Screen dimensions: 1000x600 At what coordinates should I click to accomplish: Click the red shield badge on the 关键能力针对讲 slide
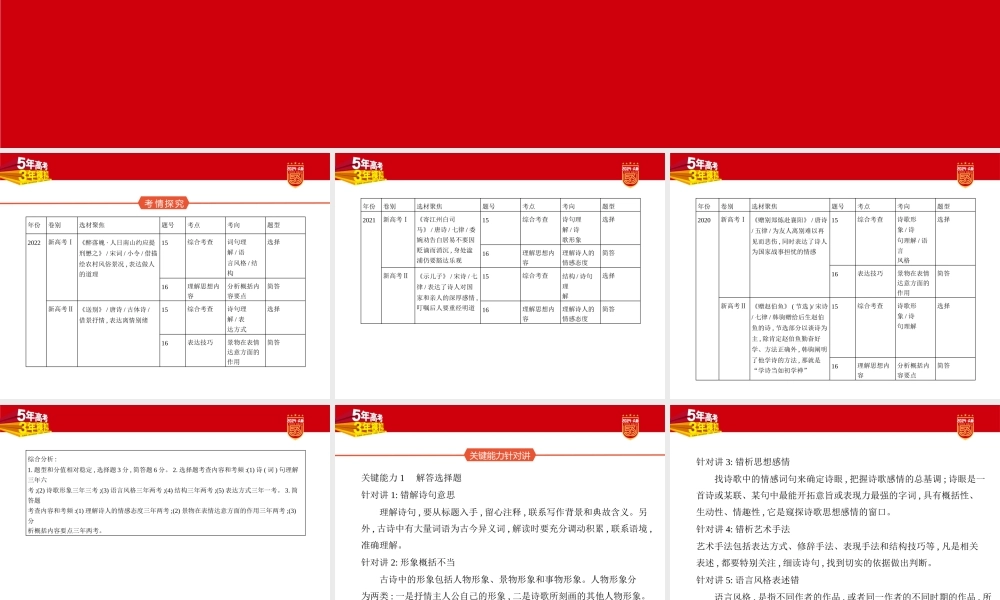pyautogui.click(x=629, y=426)
